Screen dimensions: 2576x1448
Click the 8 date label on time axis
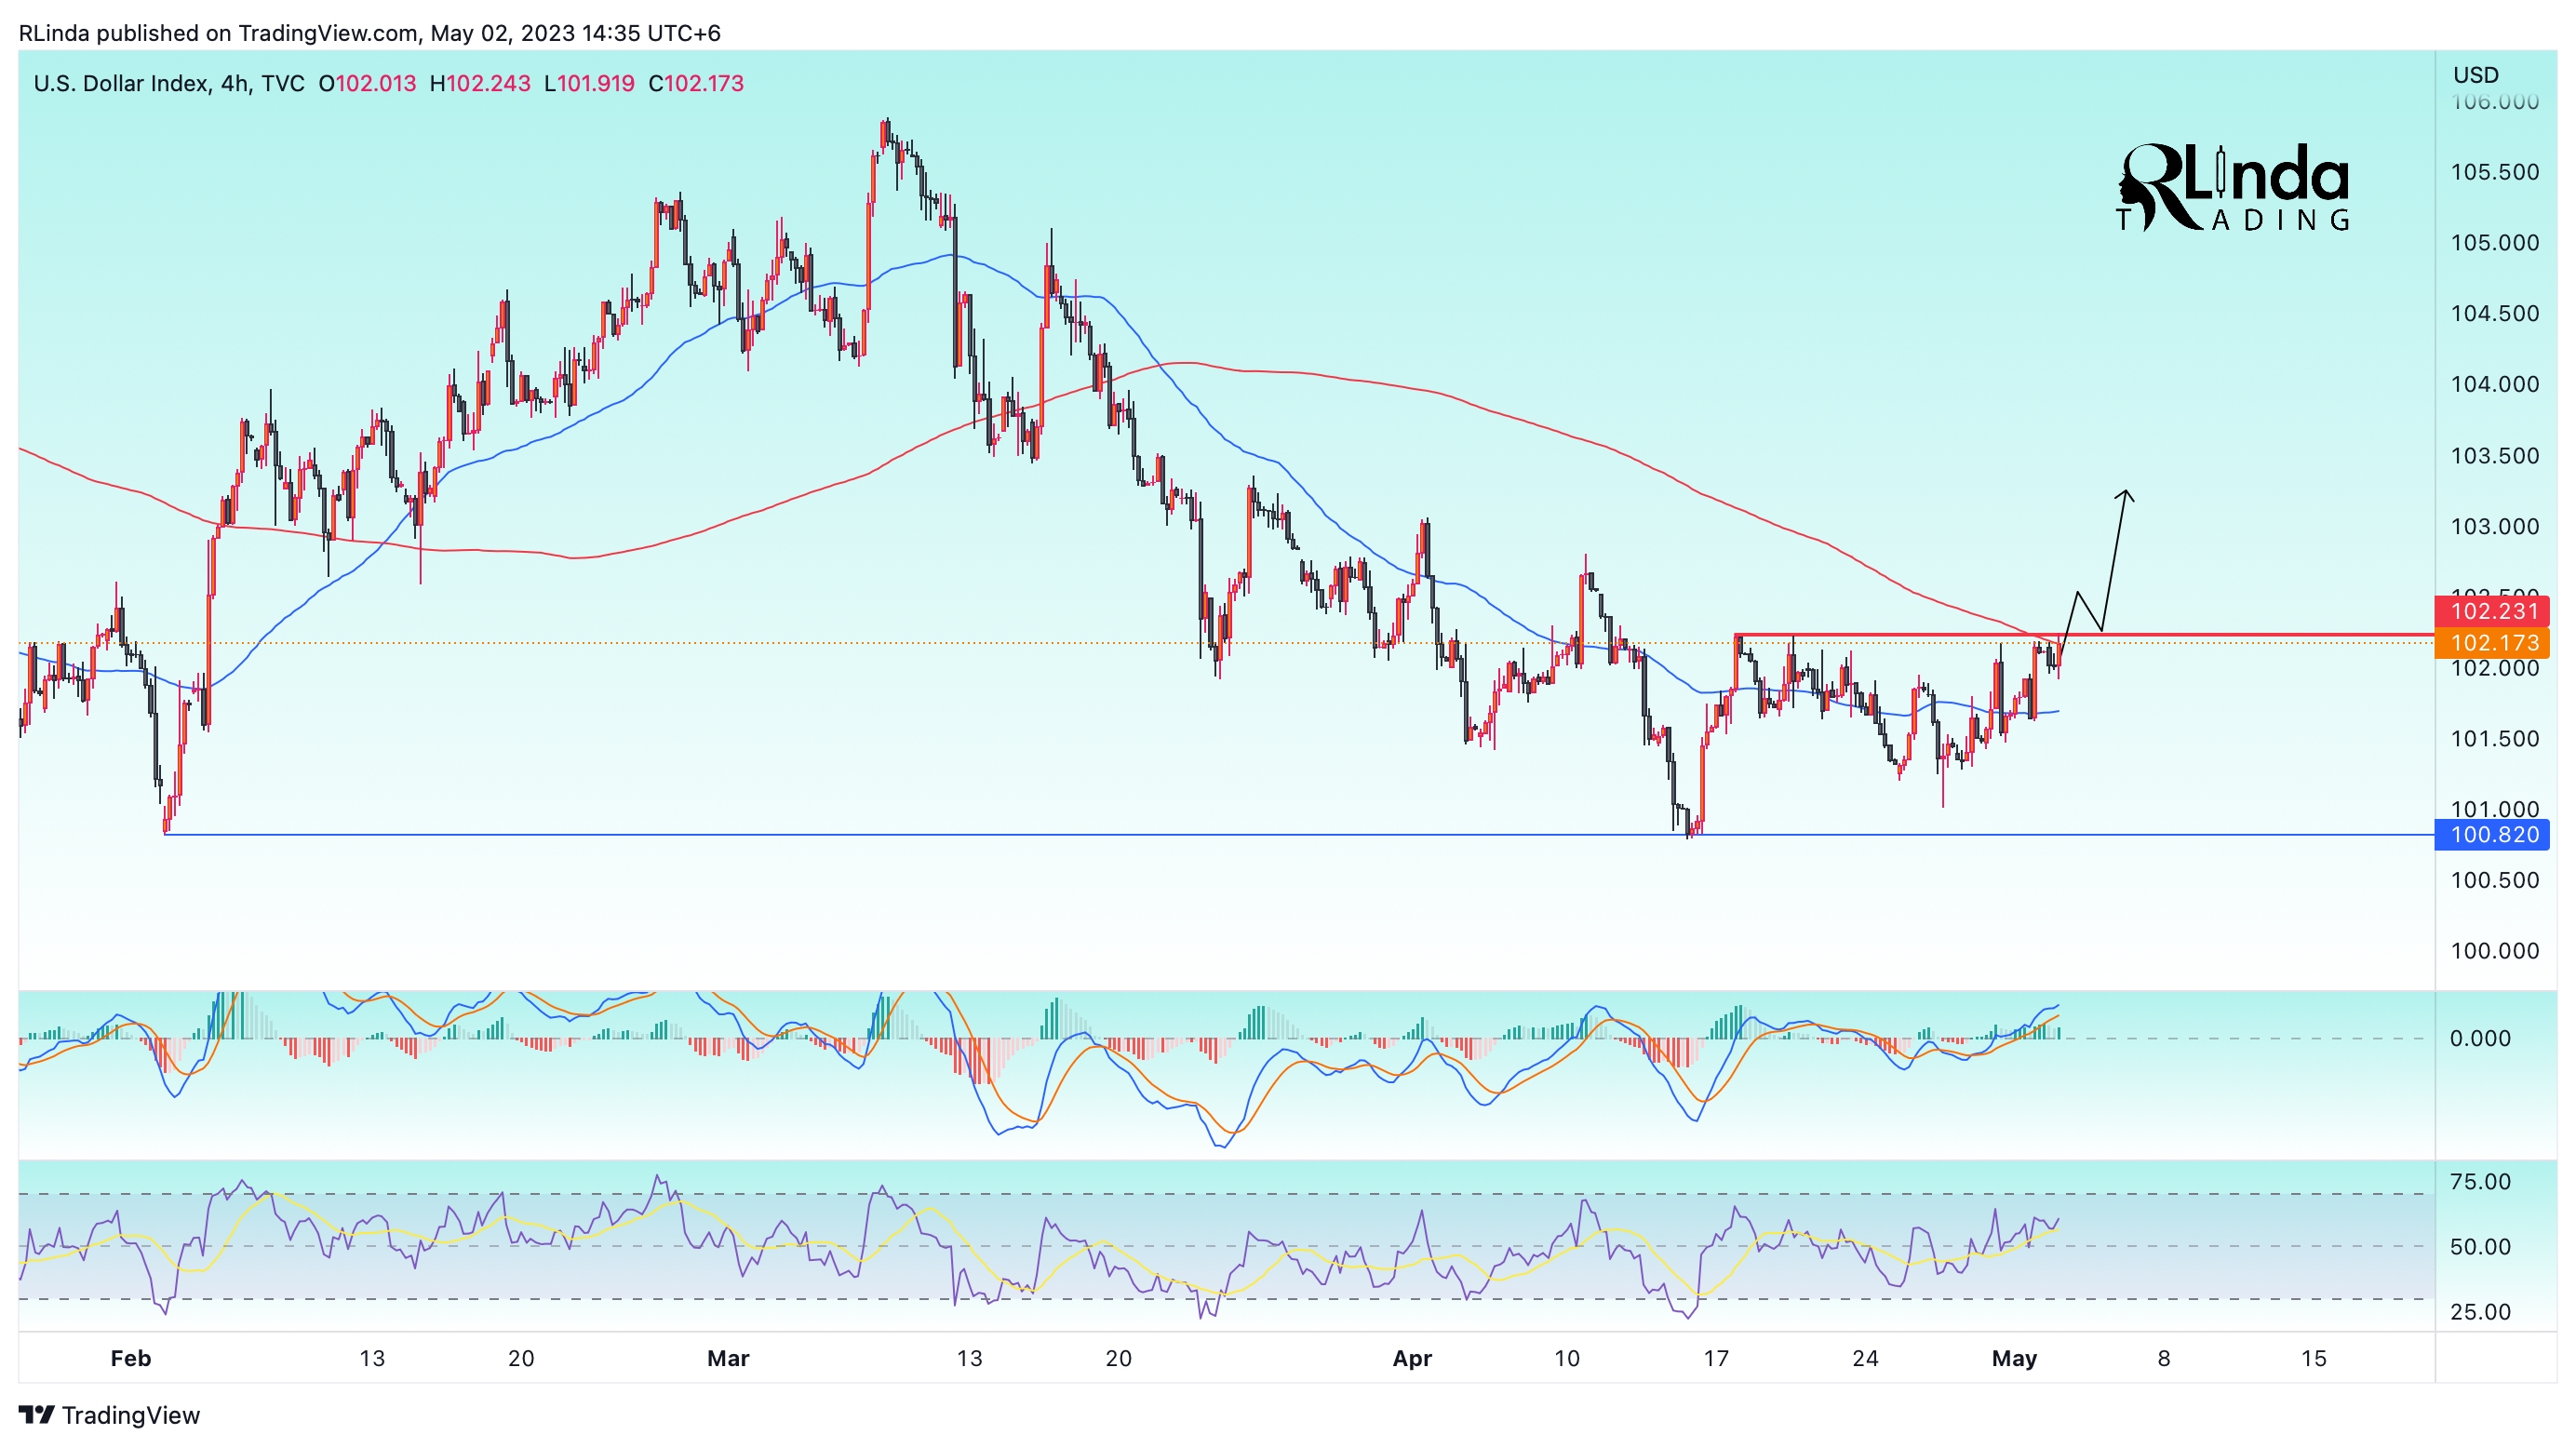pyautogui.click(x=2164, y=1358)
